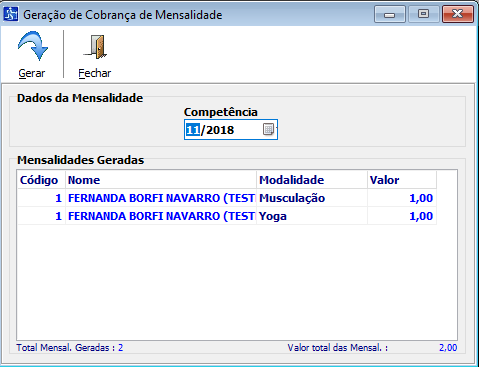The image size is (480, 367).
Task: Maximize the Geração de Cobrança window
Action: (x=424, y=14)
